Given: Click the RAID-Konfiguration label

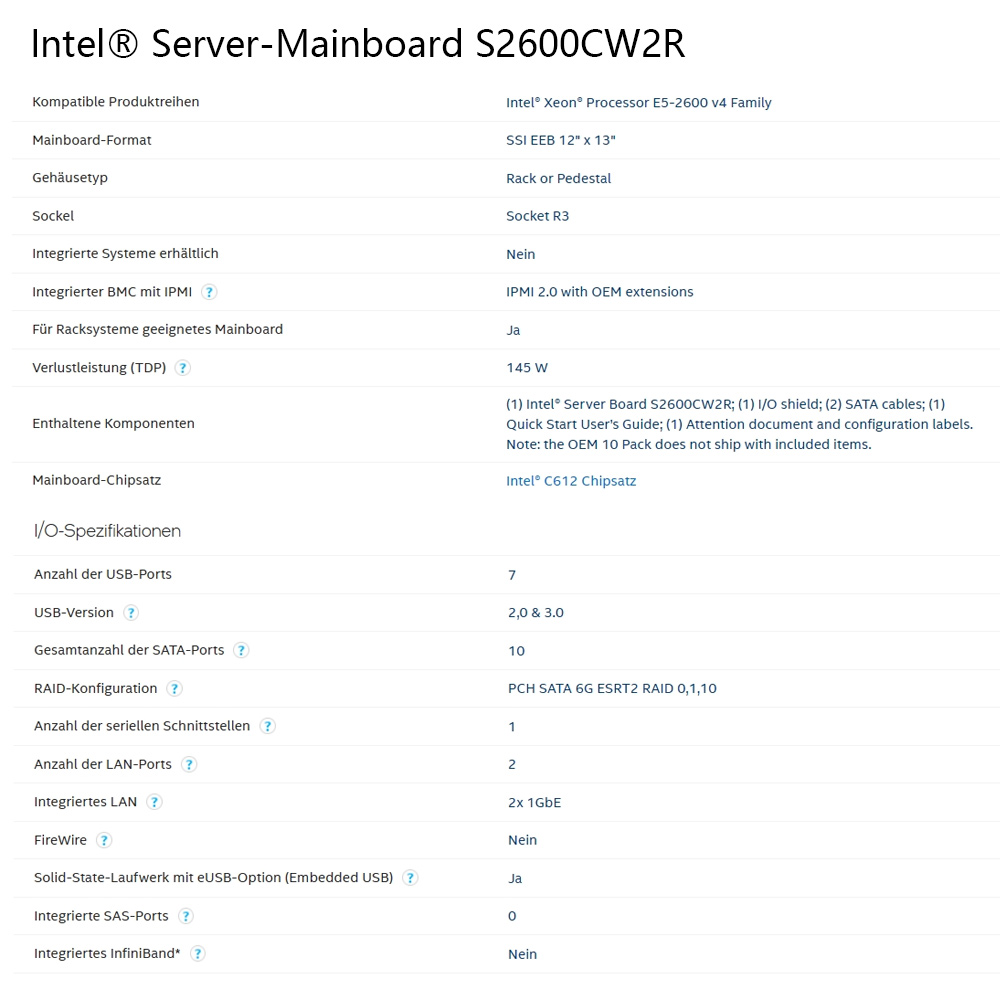Looking at the screenshot, I should tap(96, 689).
